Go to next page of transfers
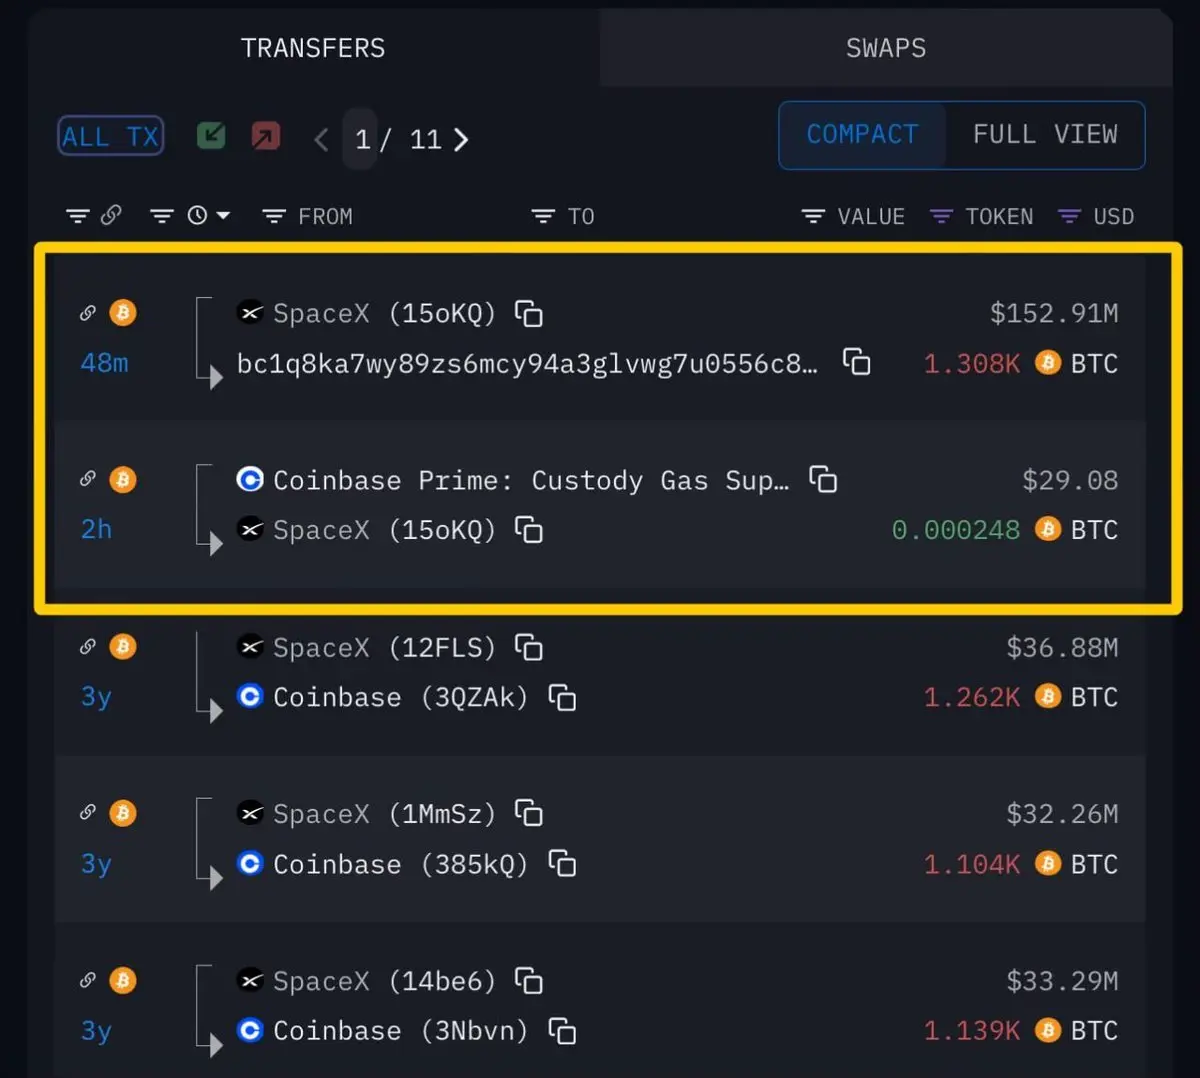Image resolution: width=1200 pixels, height=1078 pixels. click(461, 139)
